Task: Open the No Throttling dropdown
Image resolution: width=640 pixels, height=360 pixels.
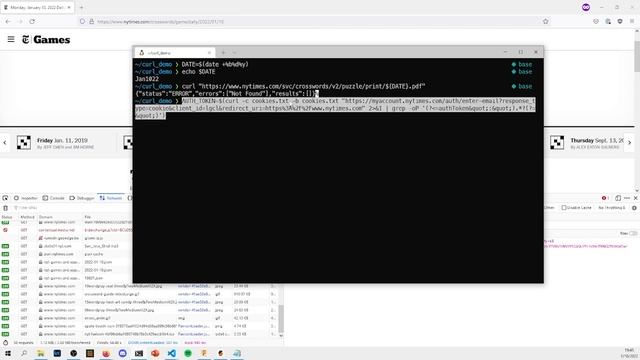Action: click(x=611, y=208)
